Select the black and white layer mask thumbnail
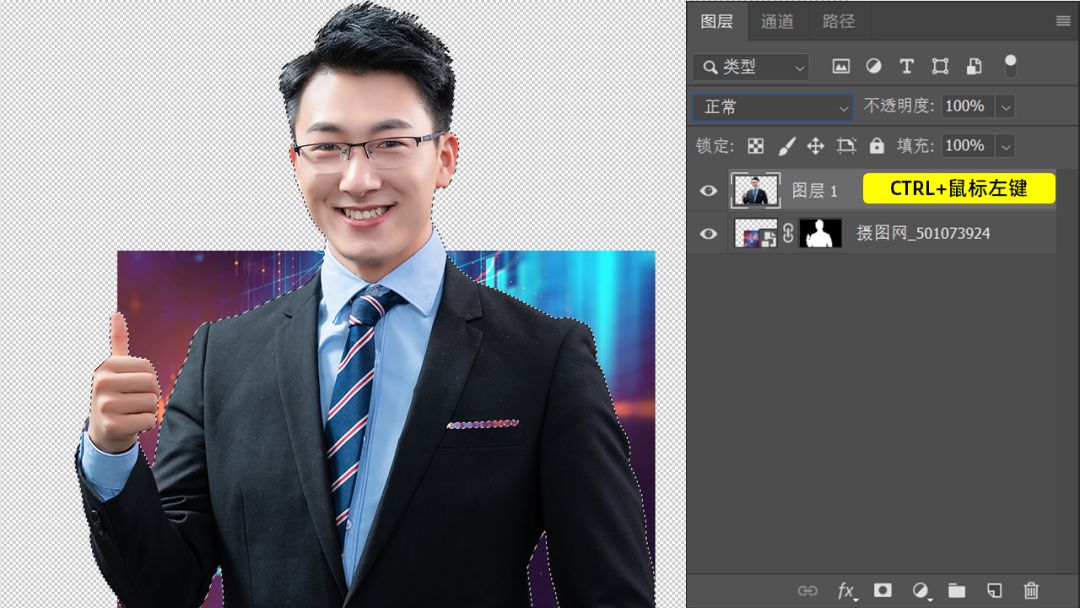Image resolution: width=1080 pixels, height=608 pixels. 820,233
